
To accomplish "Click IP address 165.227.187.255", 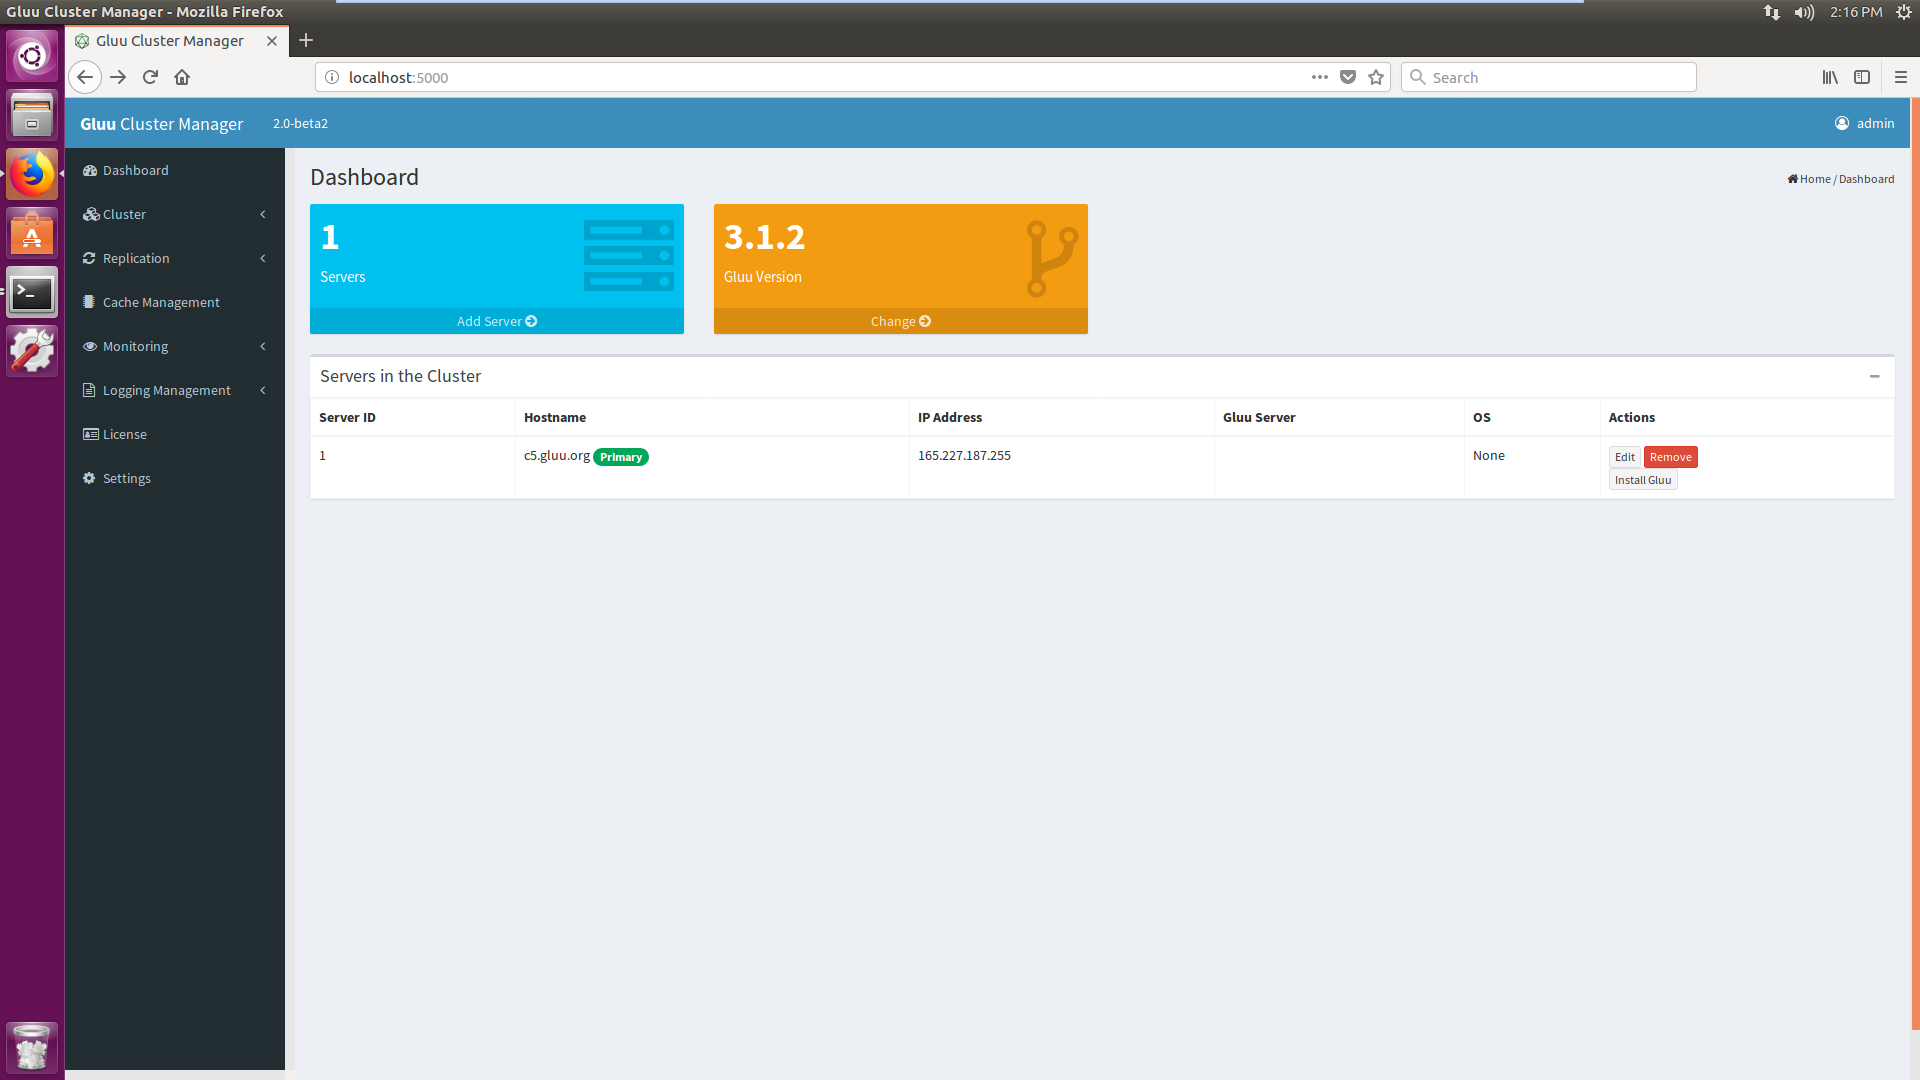I will [x=964, y=455].
